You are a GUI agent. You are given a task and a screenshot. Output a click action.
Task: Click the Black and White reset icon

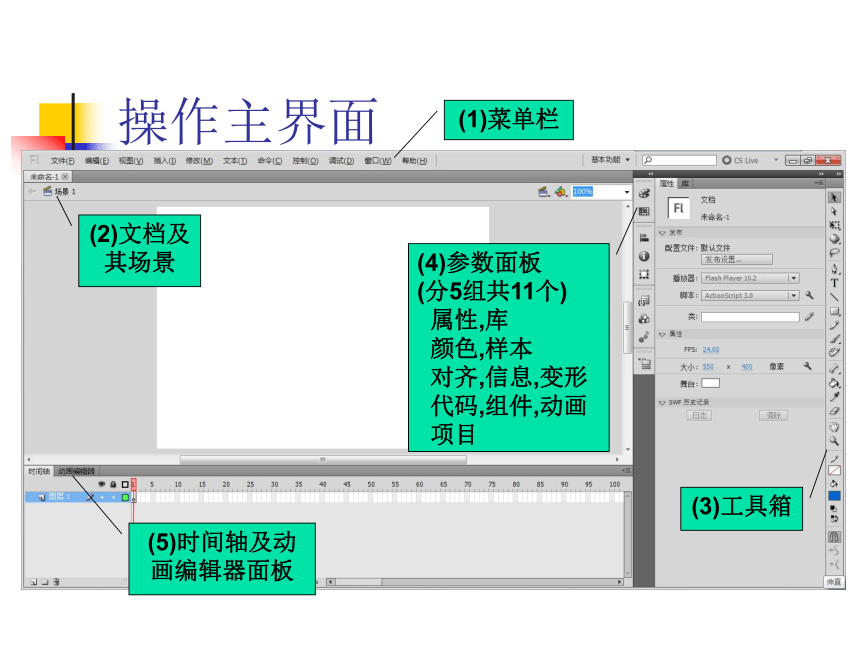tap(834, 509)
